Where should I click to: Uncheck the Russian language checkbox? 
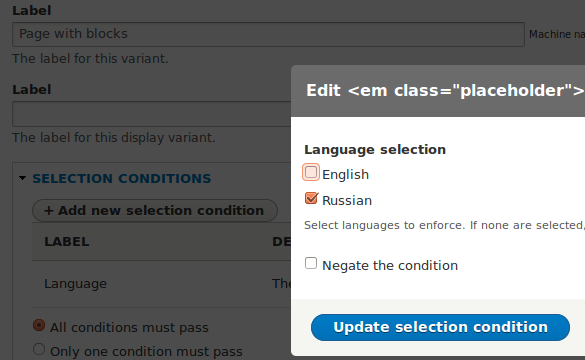pyautogui.click(x=311, y=198)
